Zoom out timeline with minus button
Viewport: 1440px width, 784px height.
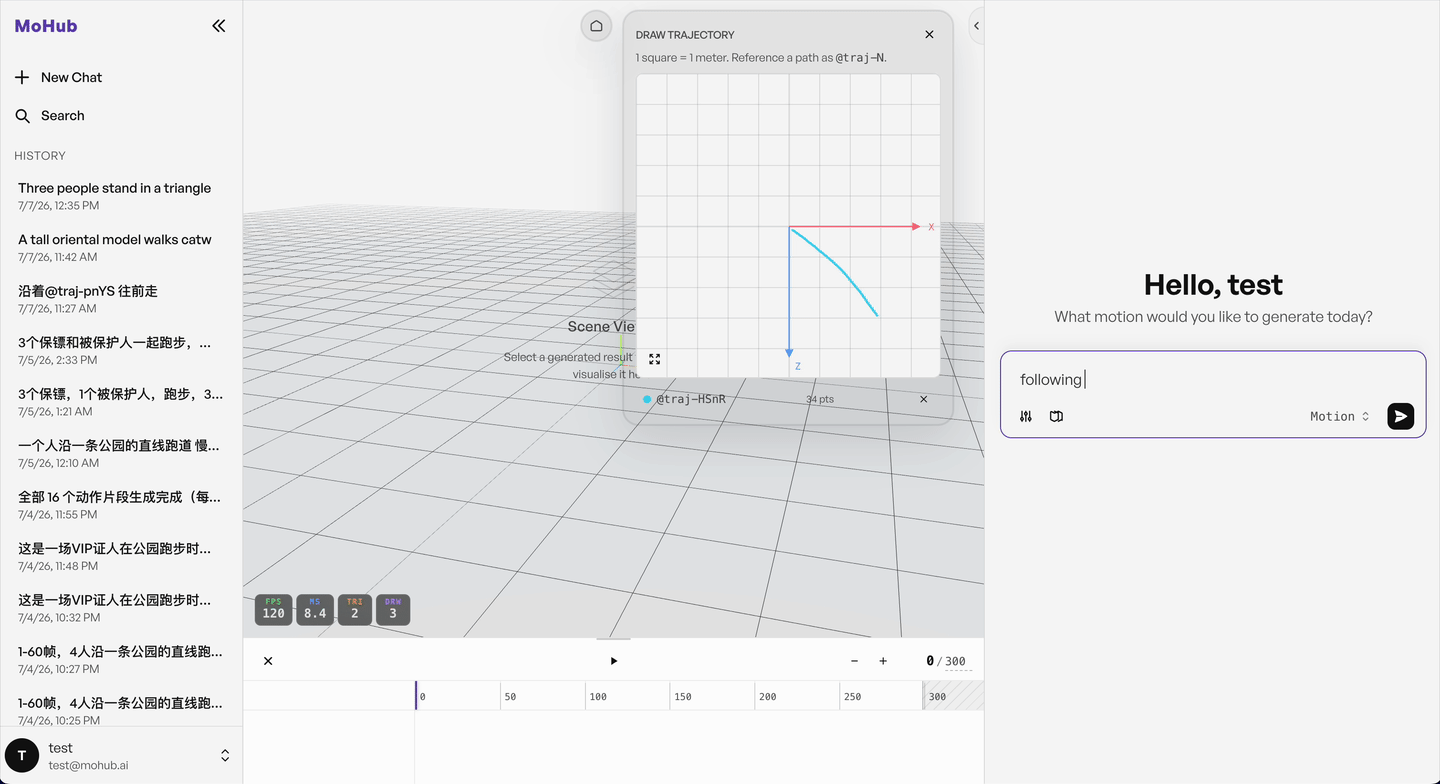coord(854,661)
